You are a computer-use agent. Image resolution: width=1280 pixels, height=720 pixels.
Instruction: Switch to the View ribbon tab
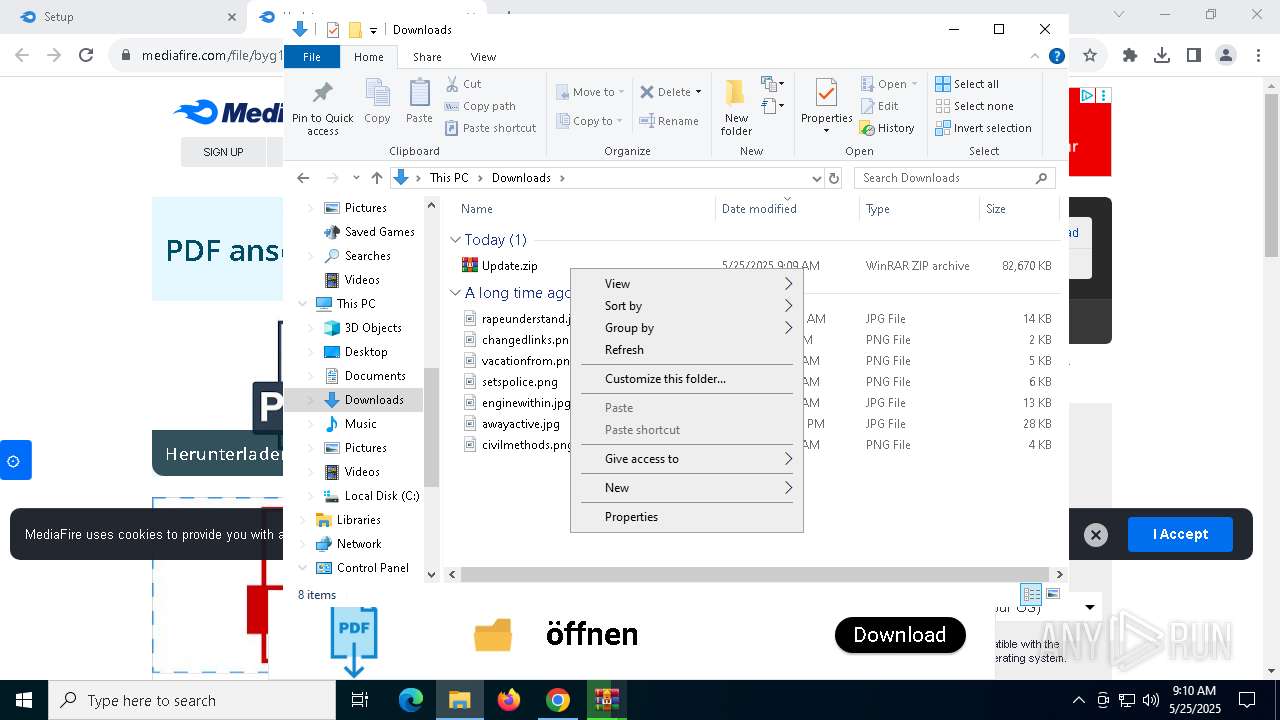coord(483,57)
